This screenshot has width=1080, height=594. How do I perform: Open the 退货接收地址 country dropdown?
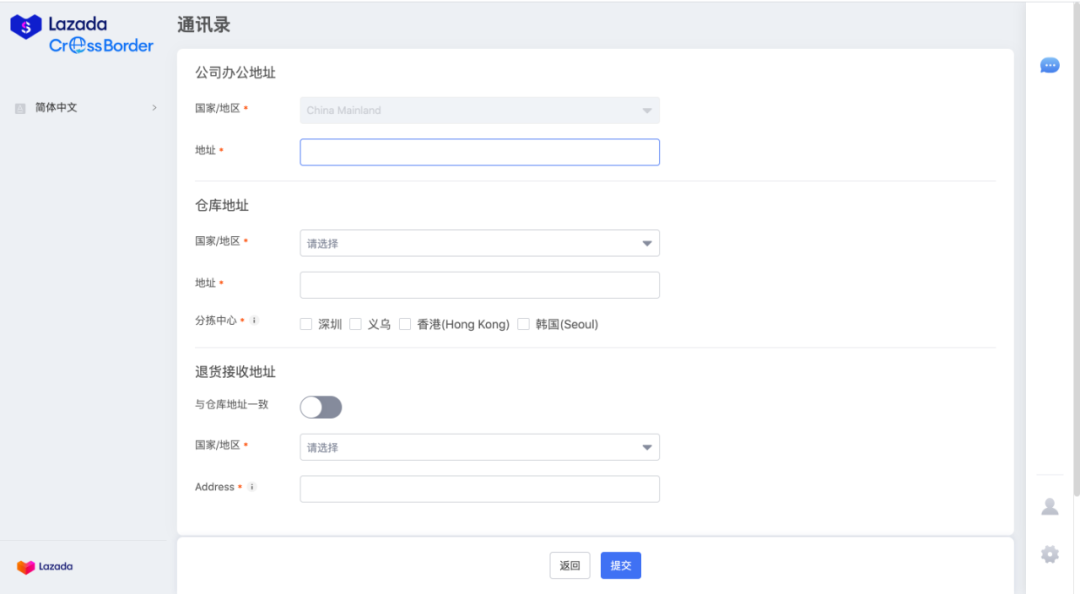(480, 447)
